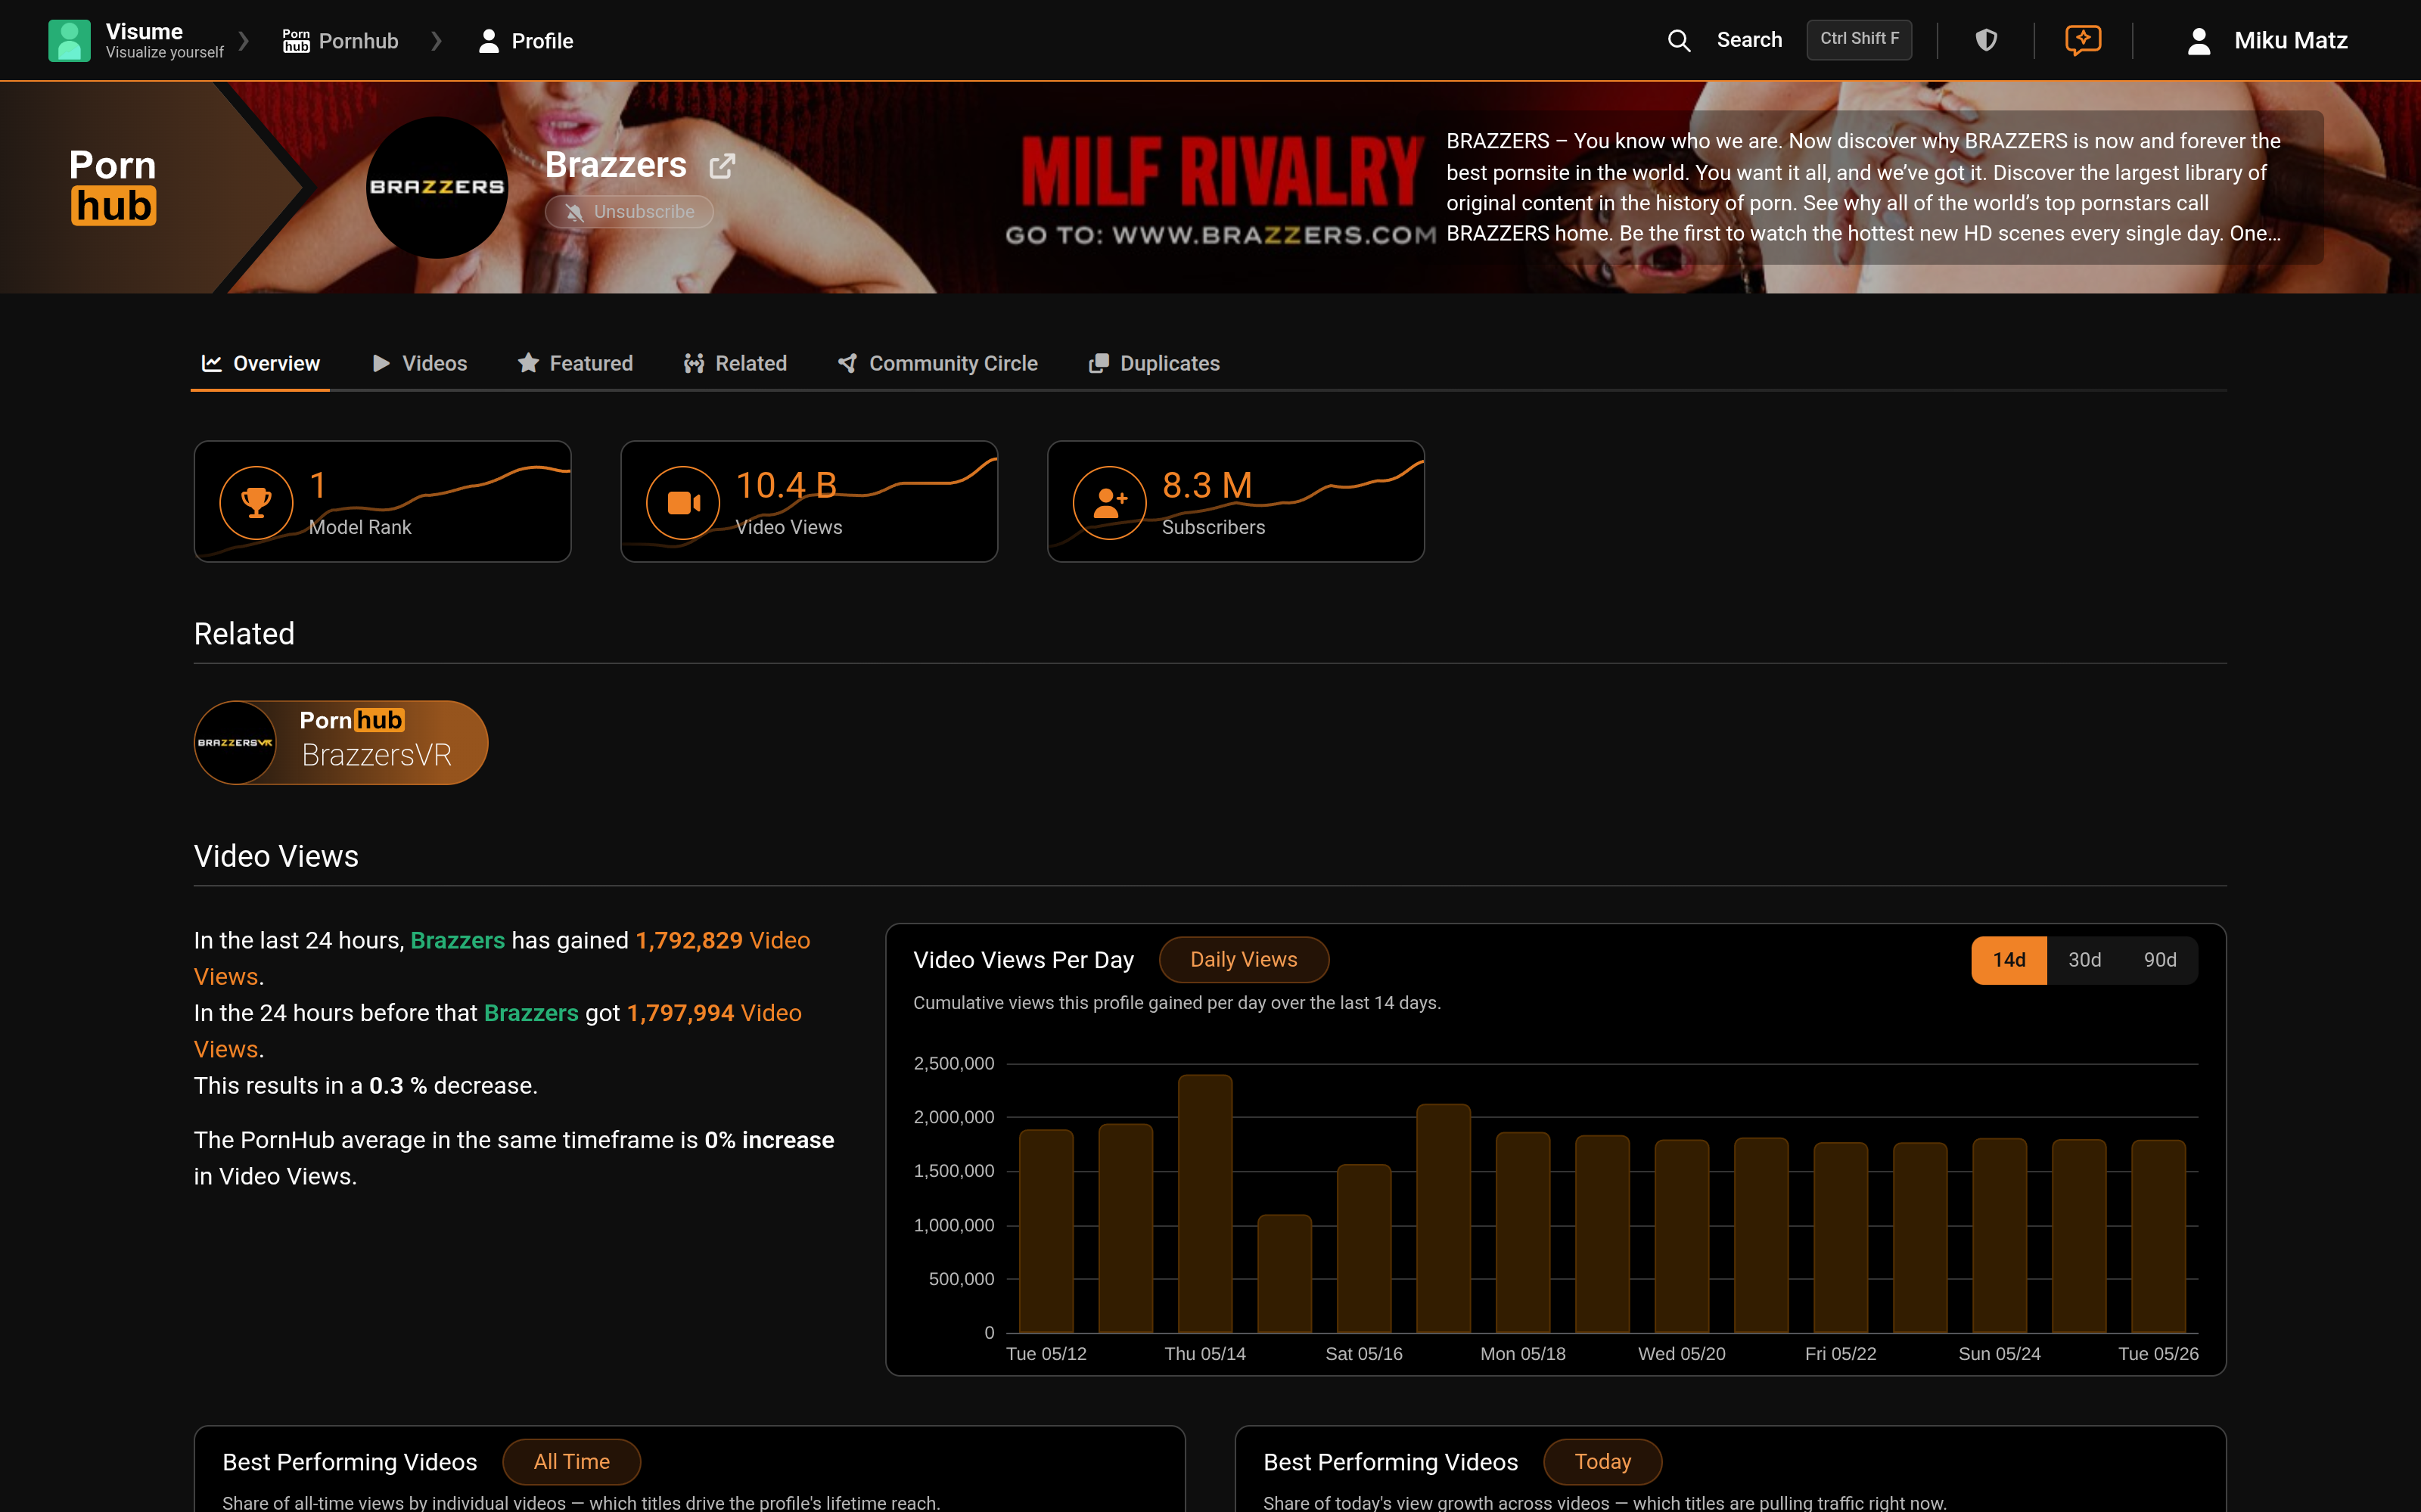Open the BrazzersVR related profile card
The height and width of the screenshot is (1512, 2421).
click(341, 742)
